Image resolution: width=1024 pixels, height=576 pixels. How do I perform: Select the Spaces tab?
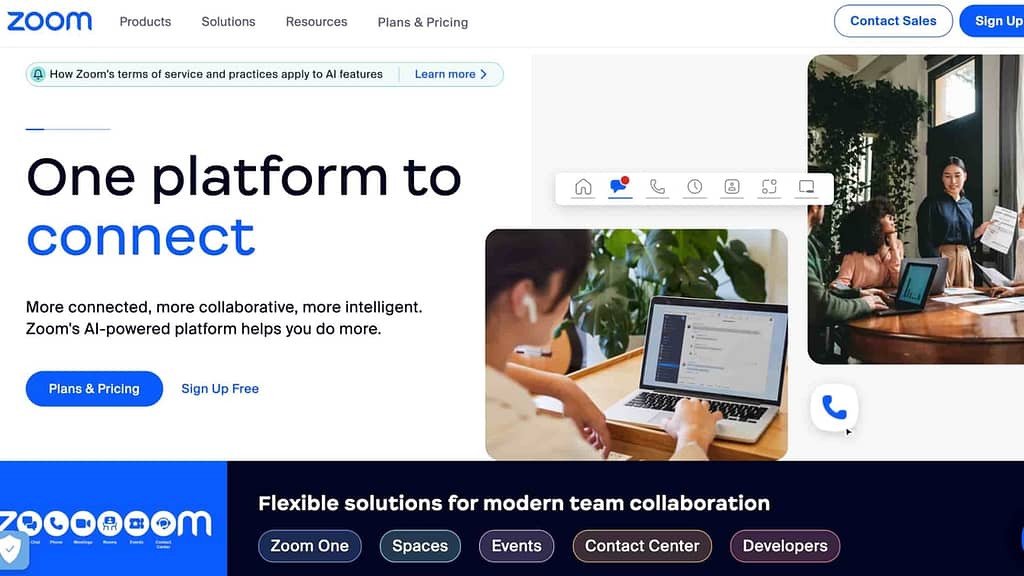420,546
